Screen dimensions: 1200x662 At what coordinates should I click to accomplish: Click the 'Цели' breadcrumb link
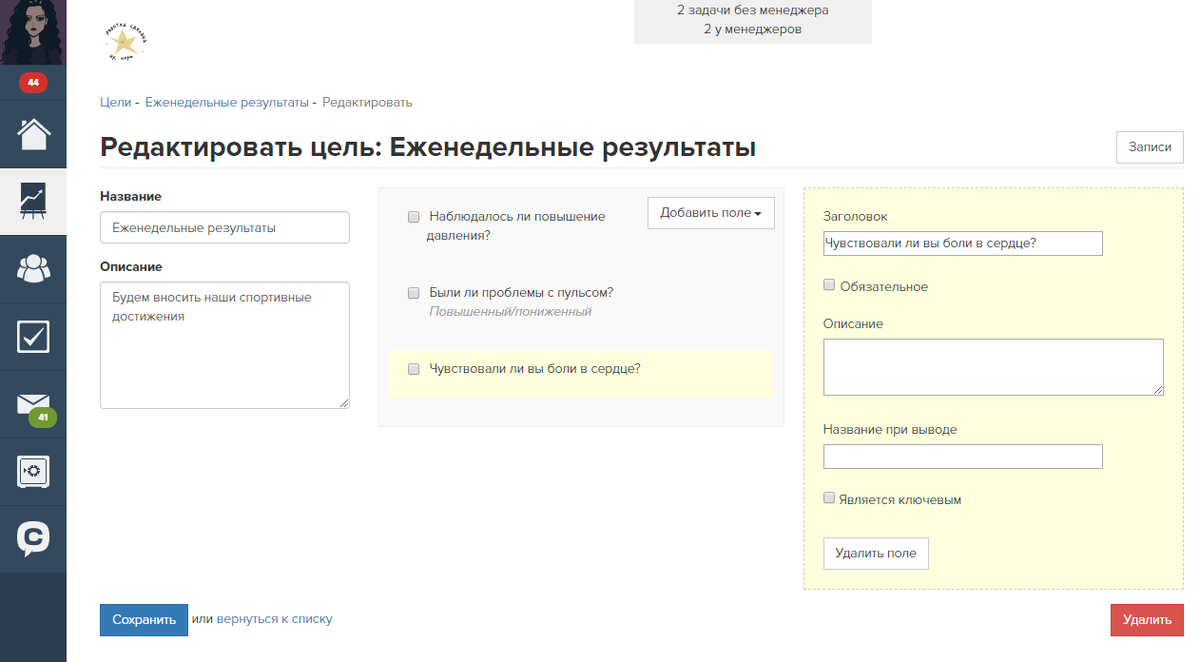pyautogui.click(x=115, y=102)
